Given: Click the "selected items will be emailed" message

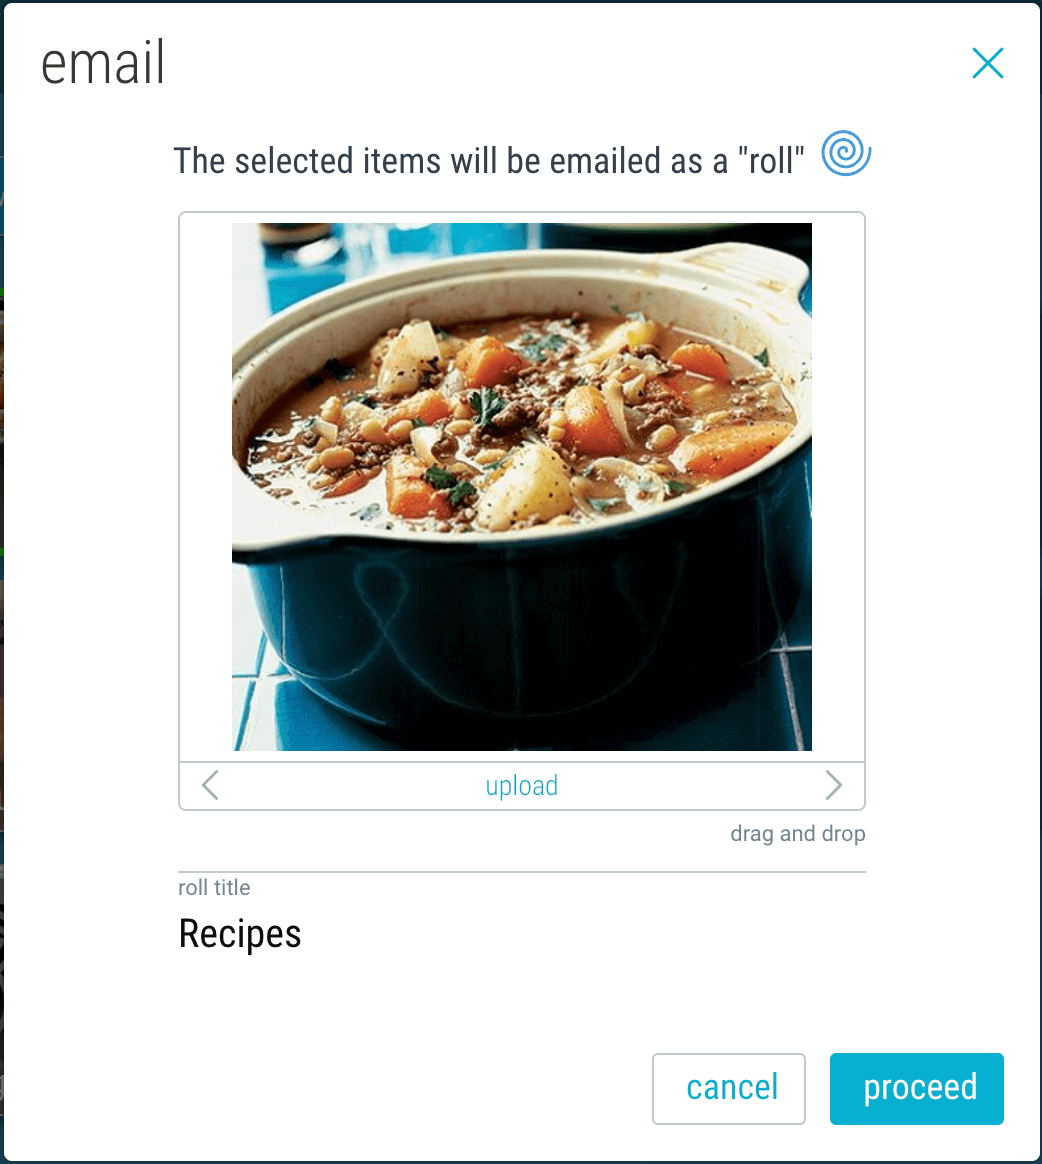Looking at the screenshot, I should pos(489,160).
